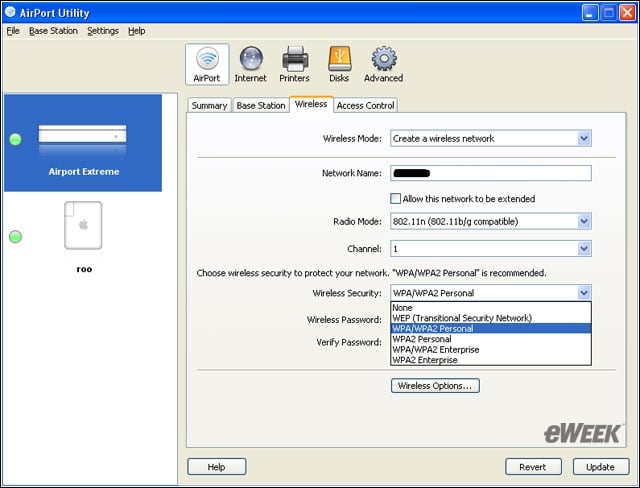Choose WPA/WPA2 Enterprise in the list

tap(491, 350)
